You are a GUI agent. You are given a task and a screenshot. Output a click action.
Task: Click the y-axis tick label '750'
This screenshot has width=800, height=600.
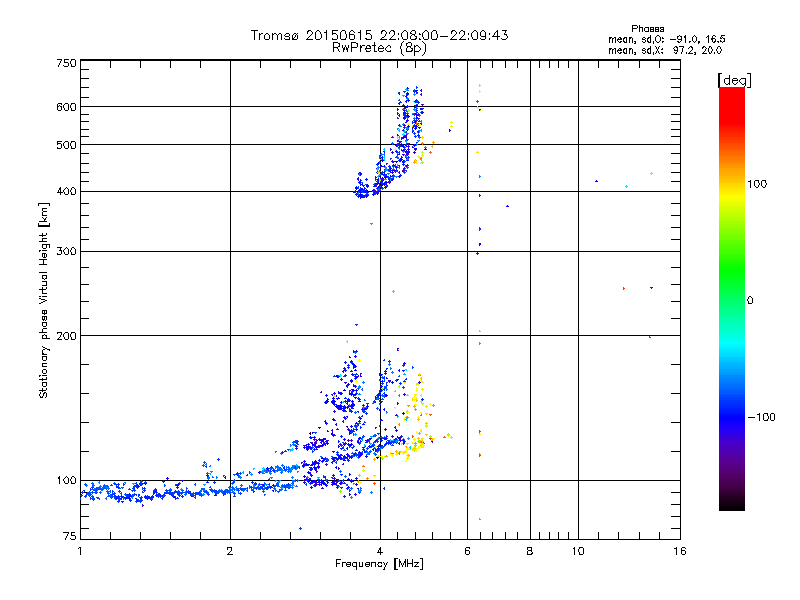[x=66, y=63]
